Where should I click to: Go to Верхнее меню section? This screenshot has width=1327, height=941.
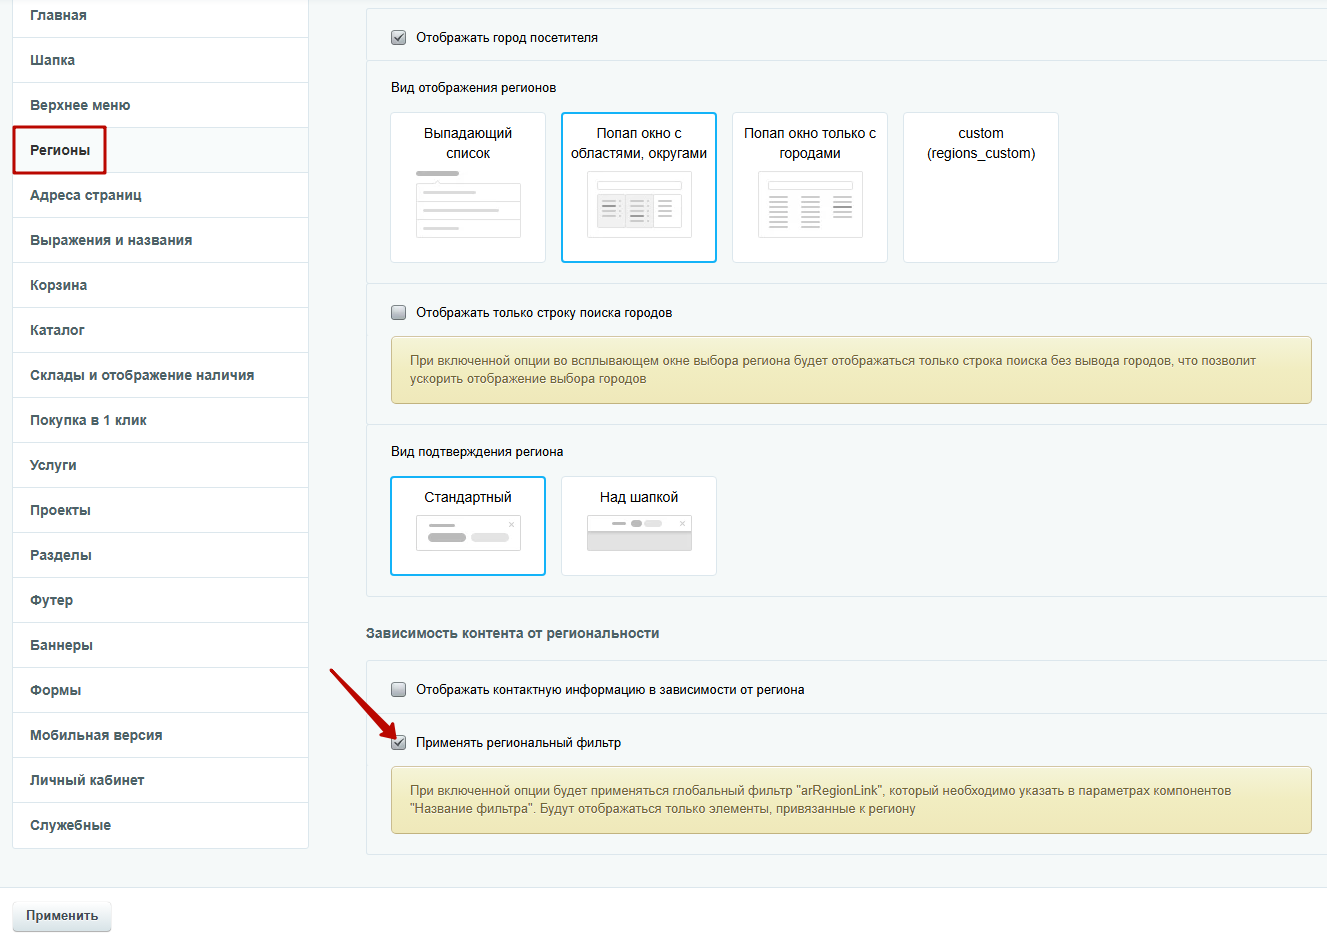click(160, 105)
